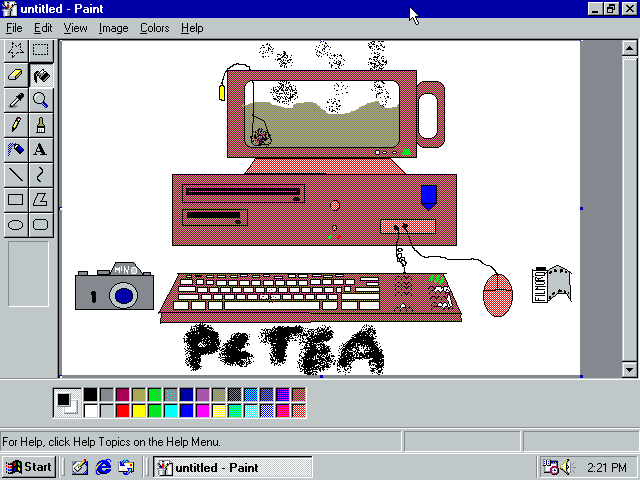This screenshot has width=640, height=480.
Task: Activate the Magnifier tool
Action: (x=41, y=100)
